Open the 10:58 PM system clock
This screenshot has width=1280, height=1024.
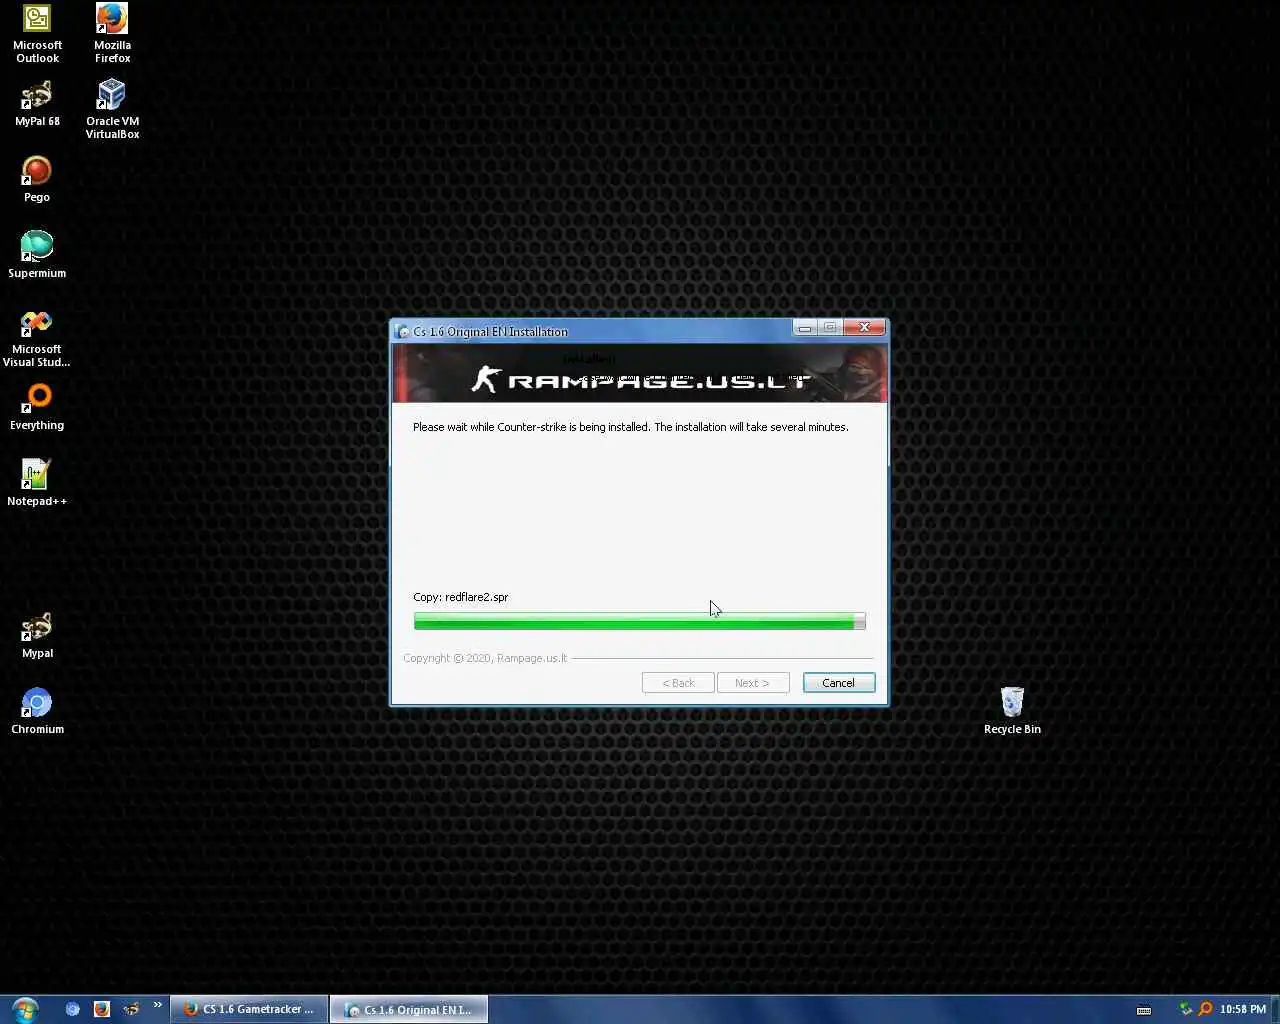click(1242, 1009)
